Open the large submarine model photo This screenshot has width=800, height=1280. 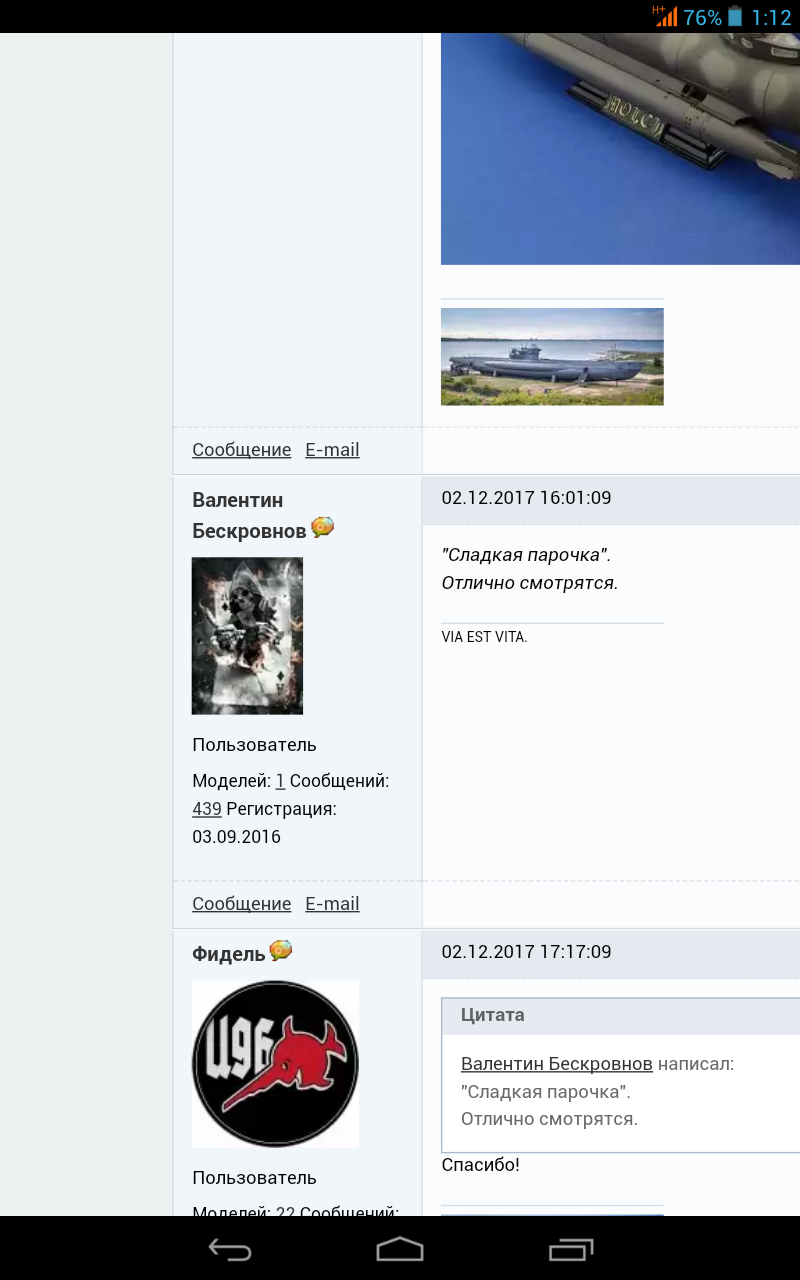[620, 149]
